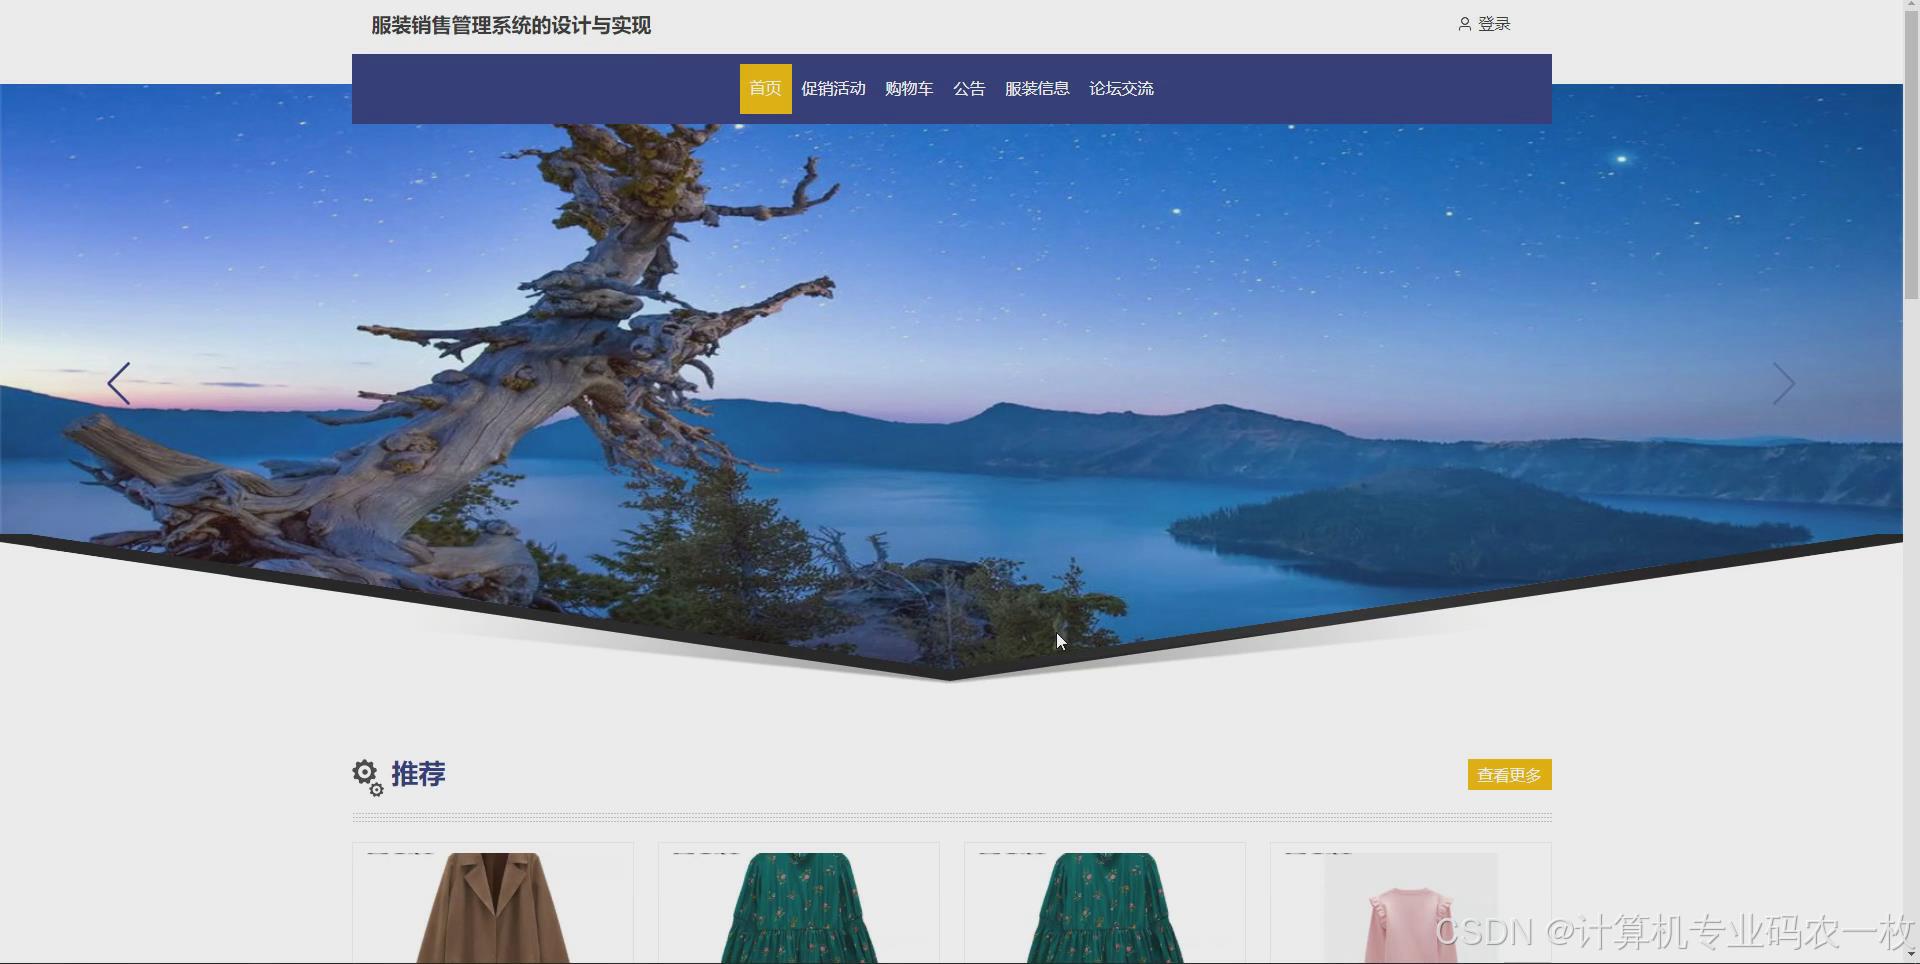Click the 登录 login link
The width and height of the screenshot is (1920, 964).
(1494, 24)
